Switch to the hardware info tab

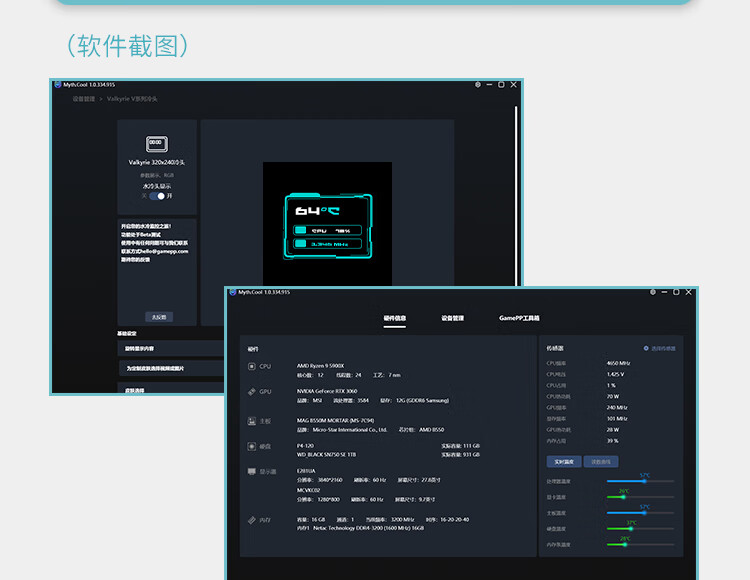point(395,318)
